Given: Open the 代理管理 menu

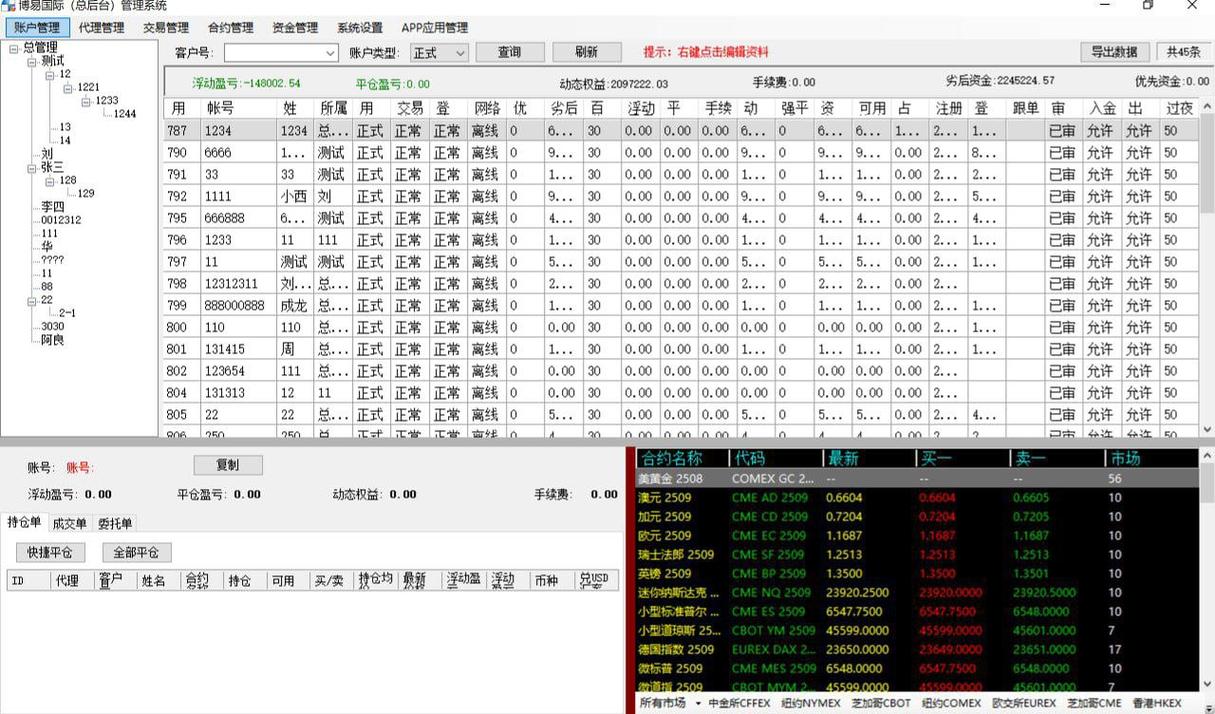Looking at the screenshot, I should click(x=101, y=28).
